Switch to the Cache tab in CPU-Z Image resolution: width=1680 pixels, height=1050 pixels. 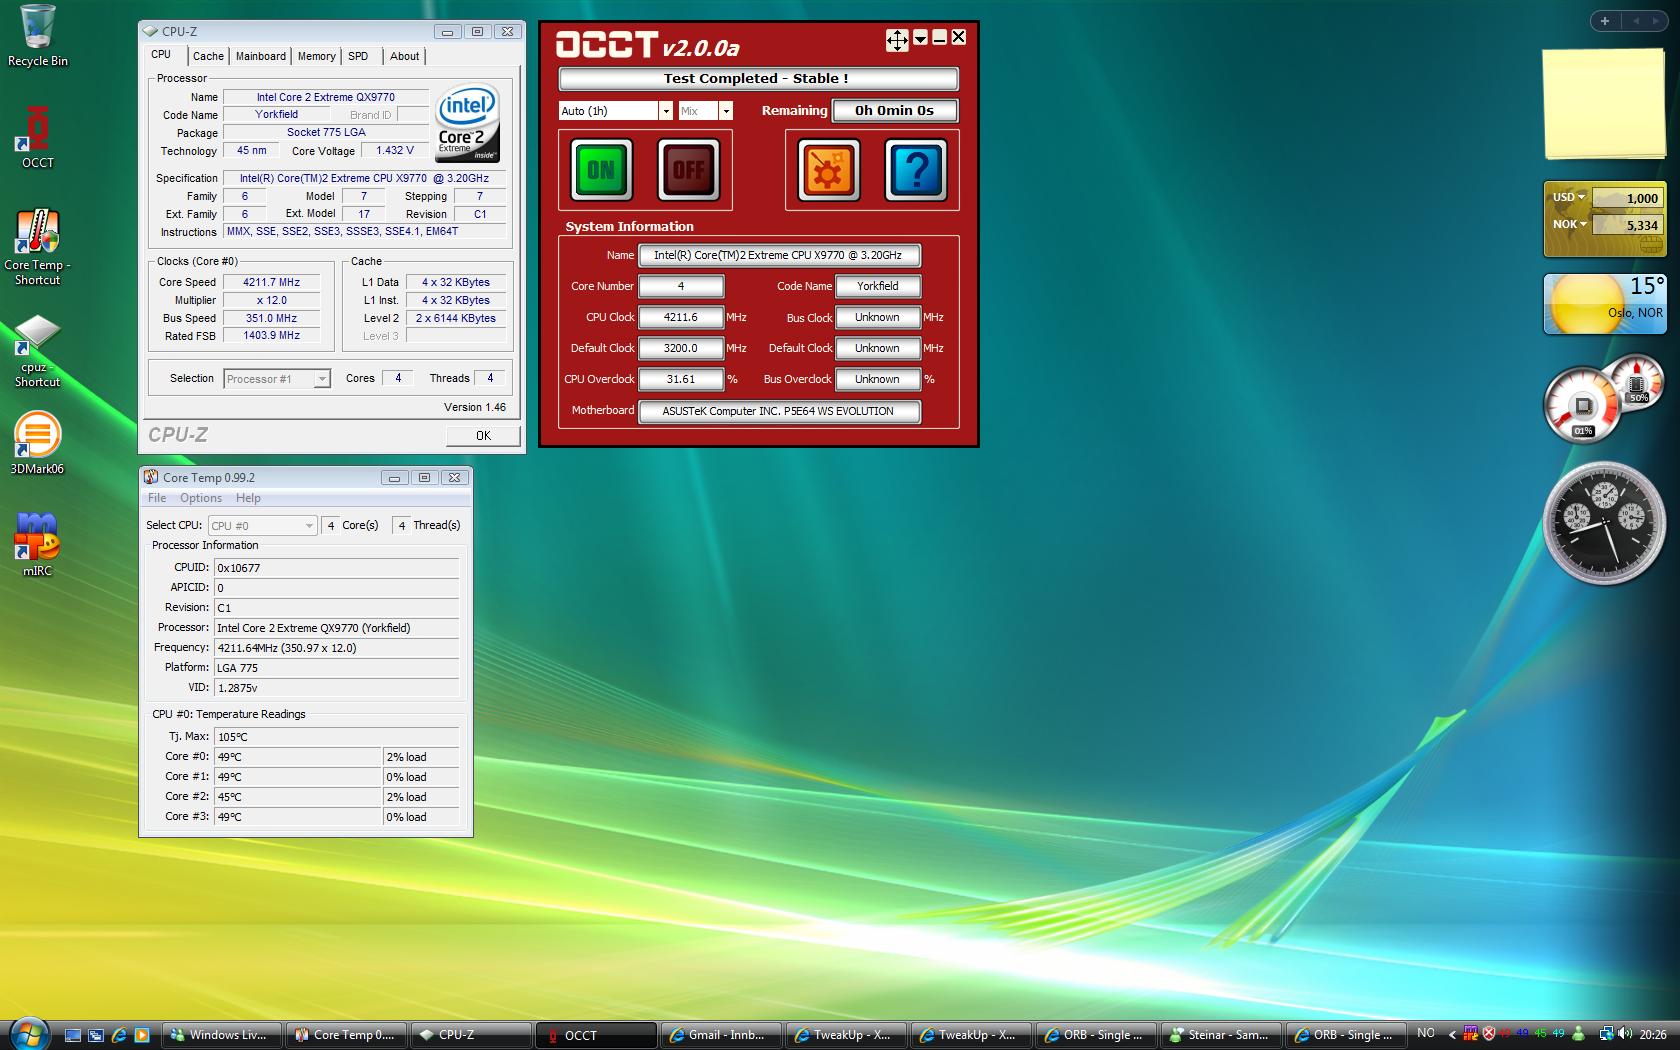[x=208, y=57]
